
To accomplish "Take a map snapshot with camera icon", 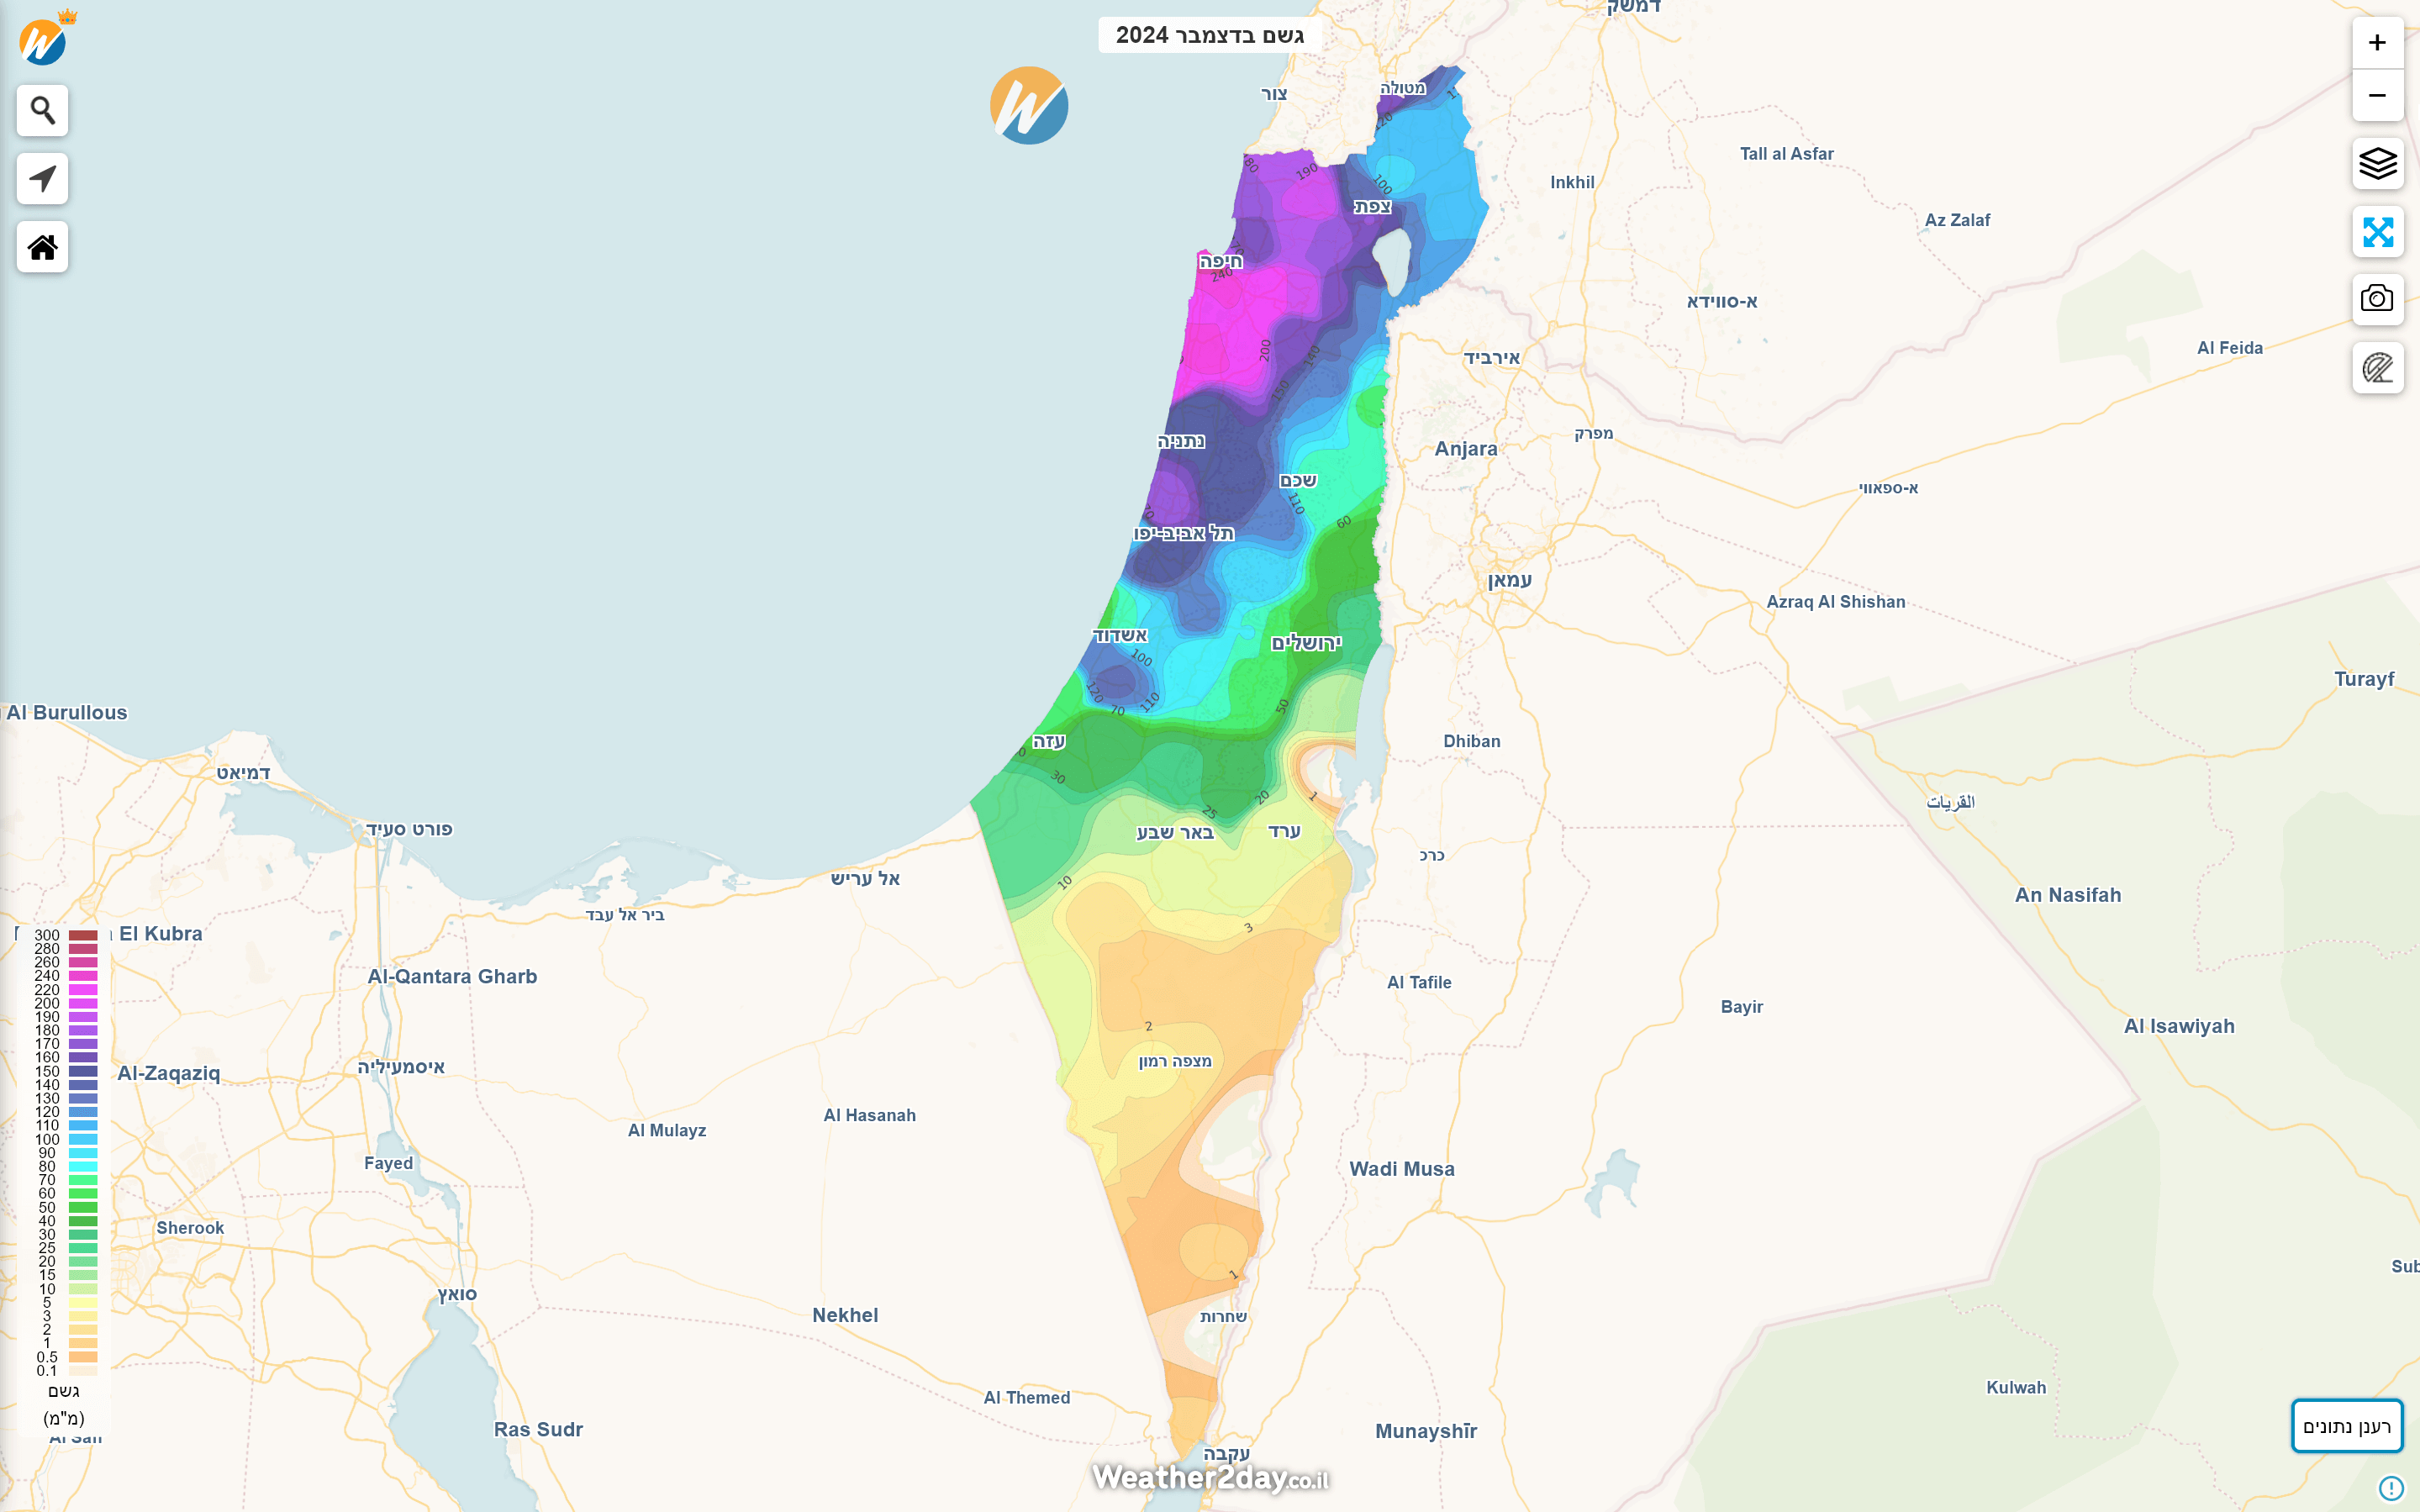I will coord(2377,299).
